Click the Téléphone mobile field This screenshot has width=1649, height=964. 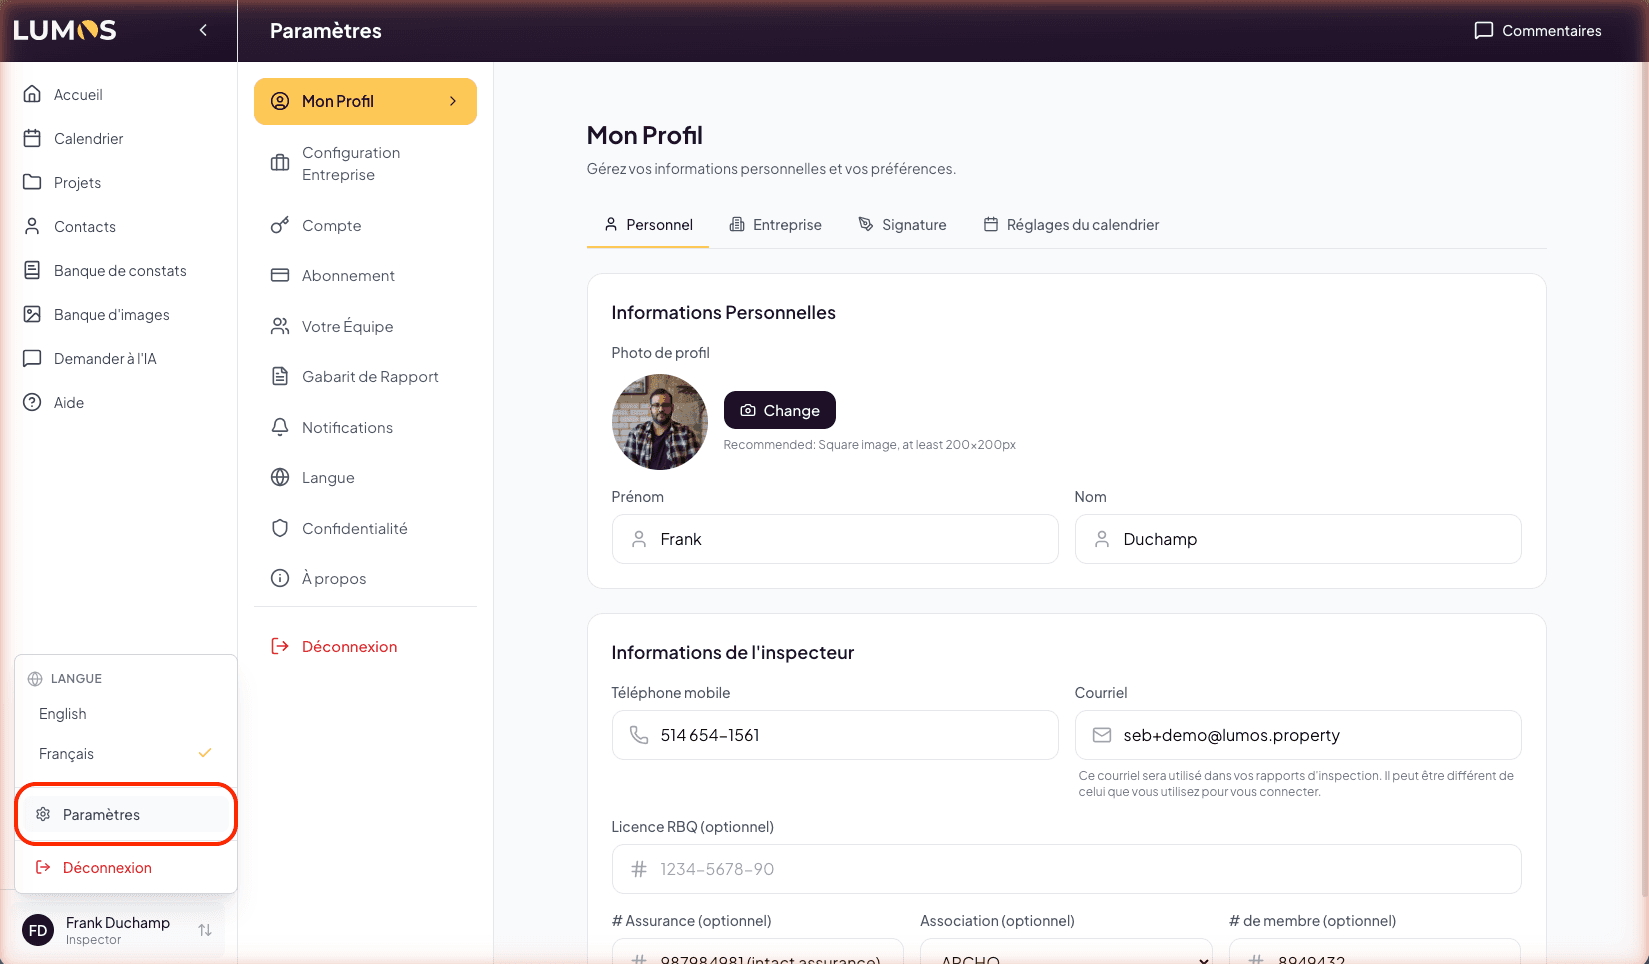click(835, 735)
